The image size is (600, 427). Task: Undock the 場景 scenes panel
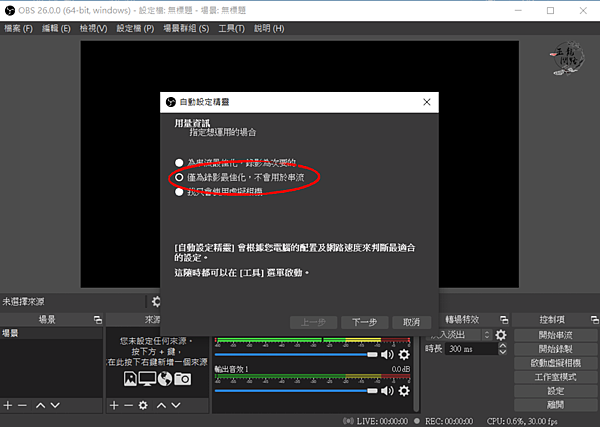(98, 319)
